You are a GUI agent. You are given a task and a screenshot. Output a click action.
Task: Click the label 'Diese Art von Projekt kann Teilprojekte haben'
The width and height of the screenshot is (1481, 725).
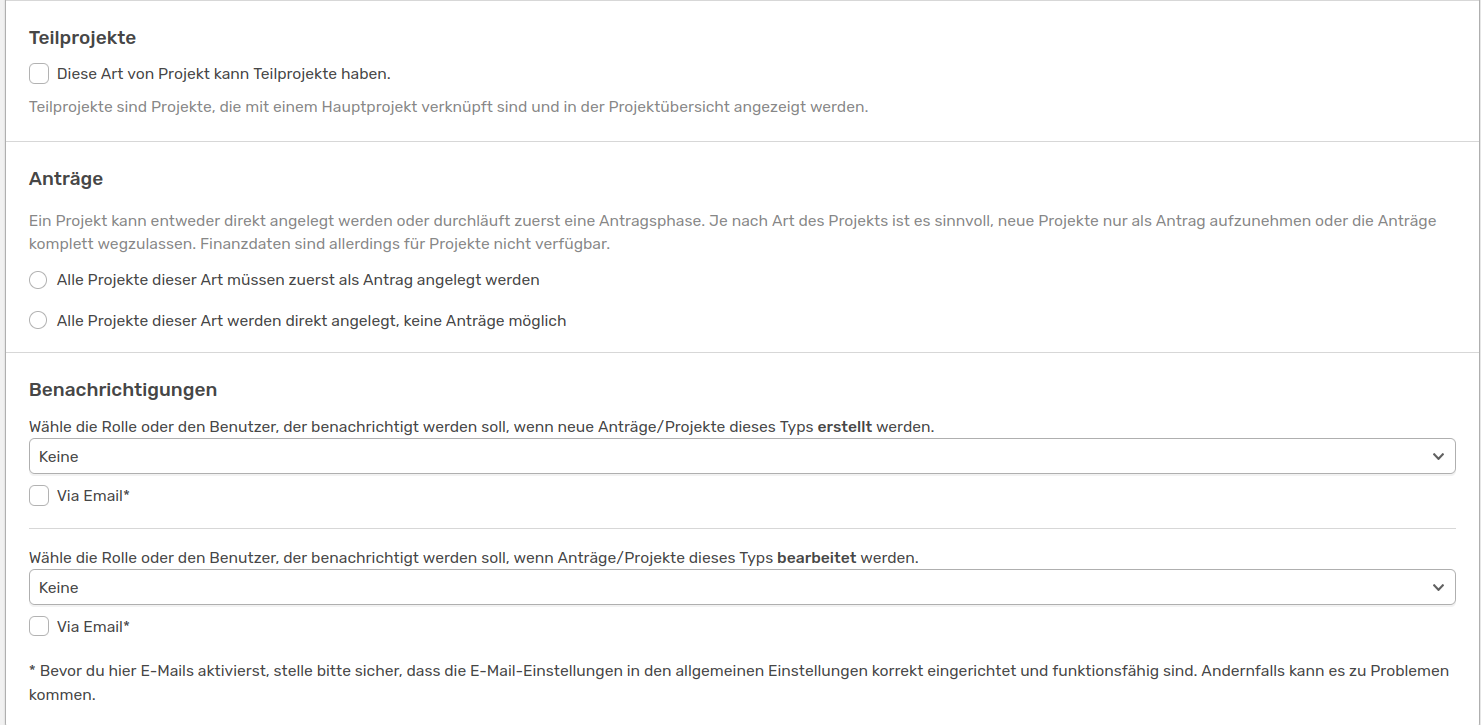point(222,73)
